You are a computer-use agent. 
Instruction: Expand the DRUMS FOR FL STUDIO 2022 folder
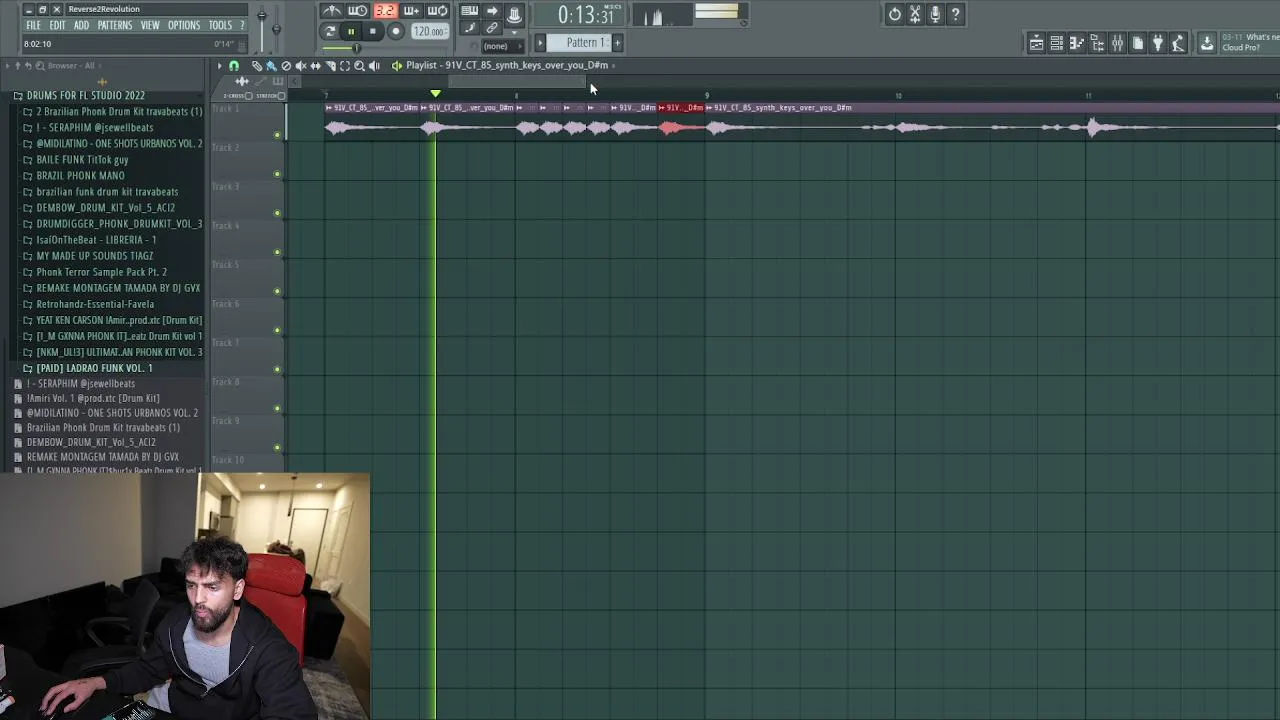[85, 96]
